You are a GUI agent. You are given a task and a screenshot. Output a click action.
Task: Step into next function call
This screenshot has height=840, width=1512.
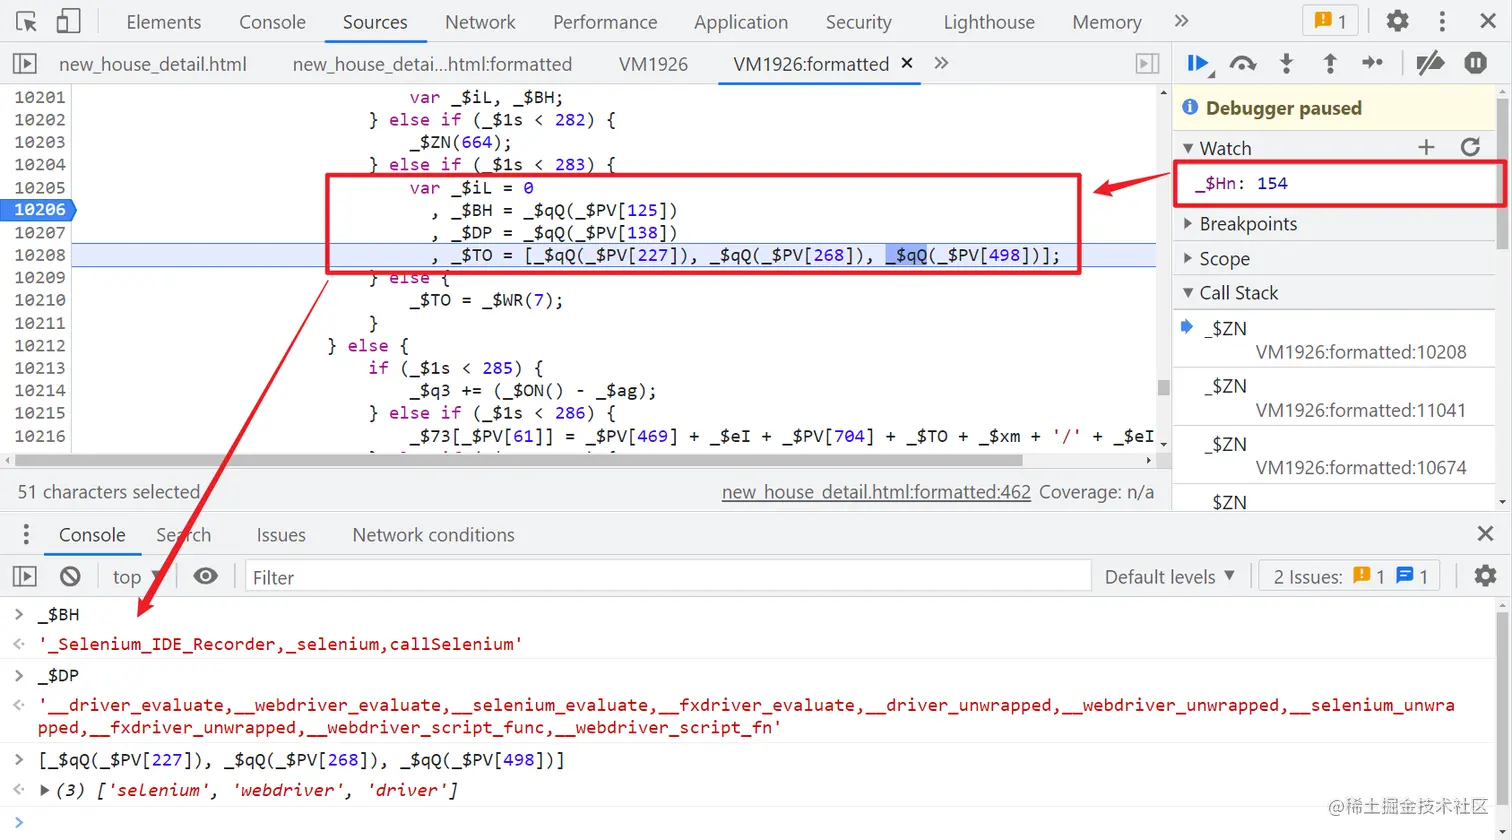pos(1286,64)
